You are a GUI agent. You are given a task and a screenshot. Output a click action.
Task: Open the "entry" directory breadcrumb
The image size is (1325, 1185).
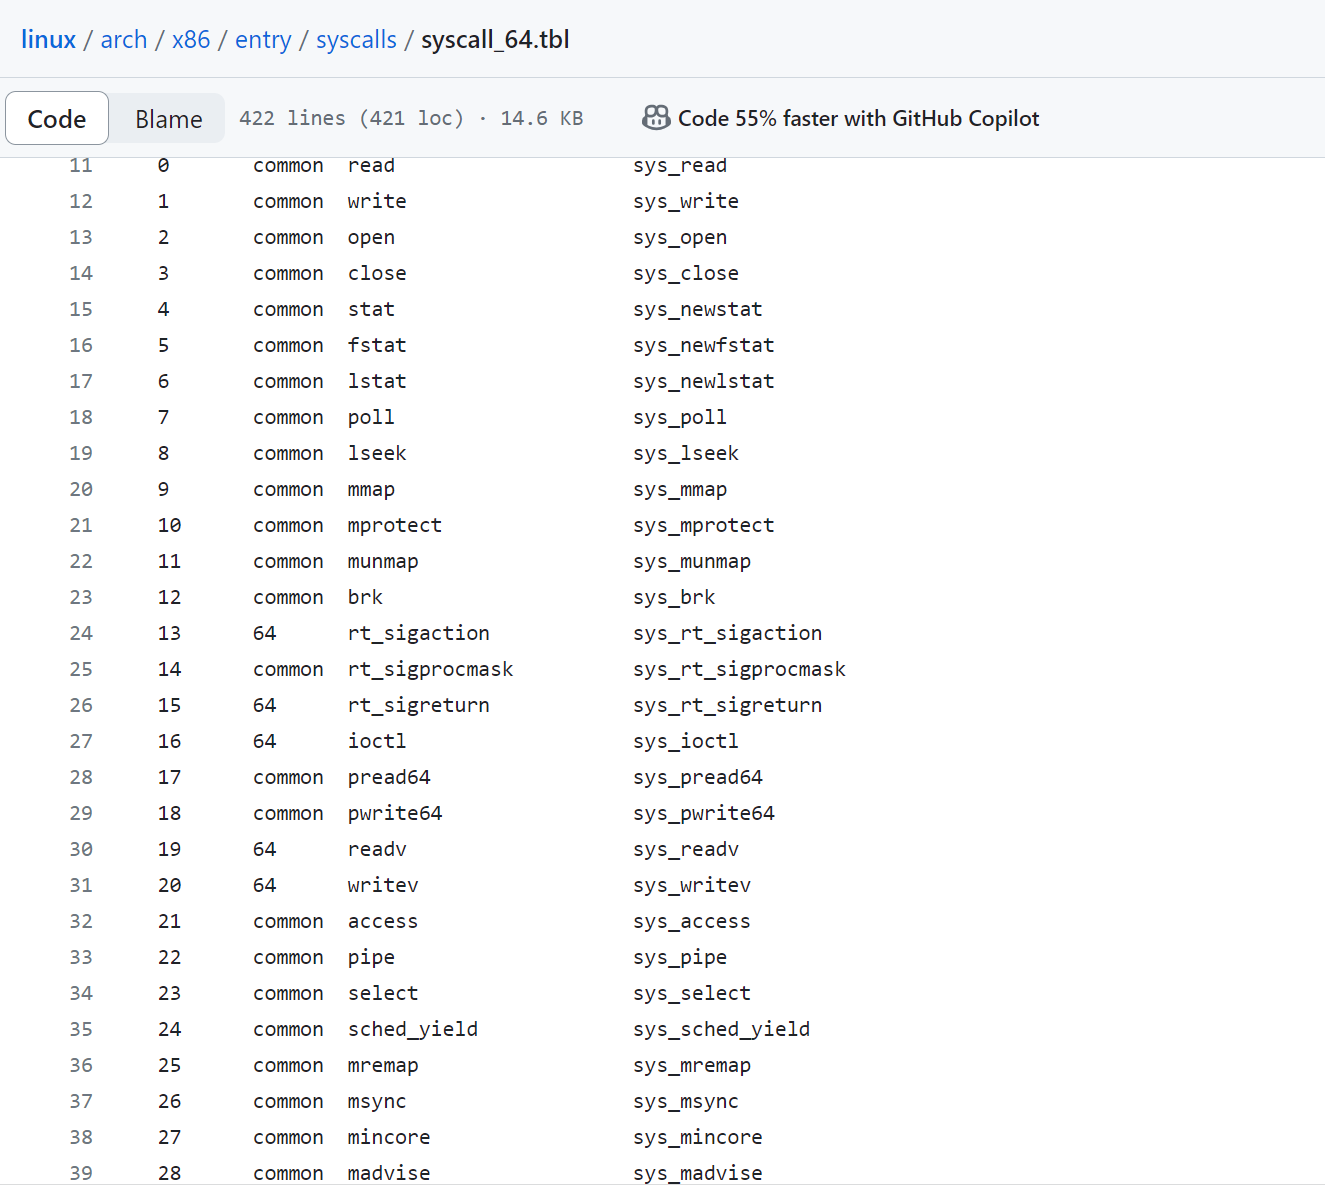click(263, 39)
